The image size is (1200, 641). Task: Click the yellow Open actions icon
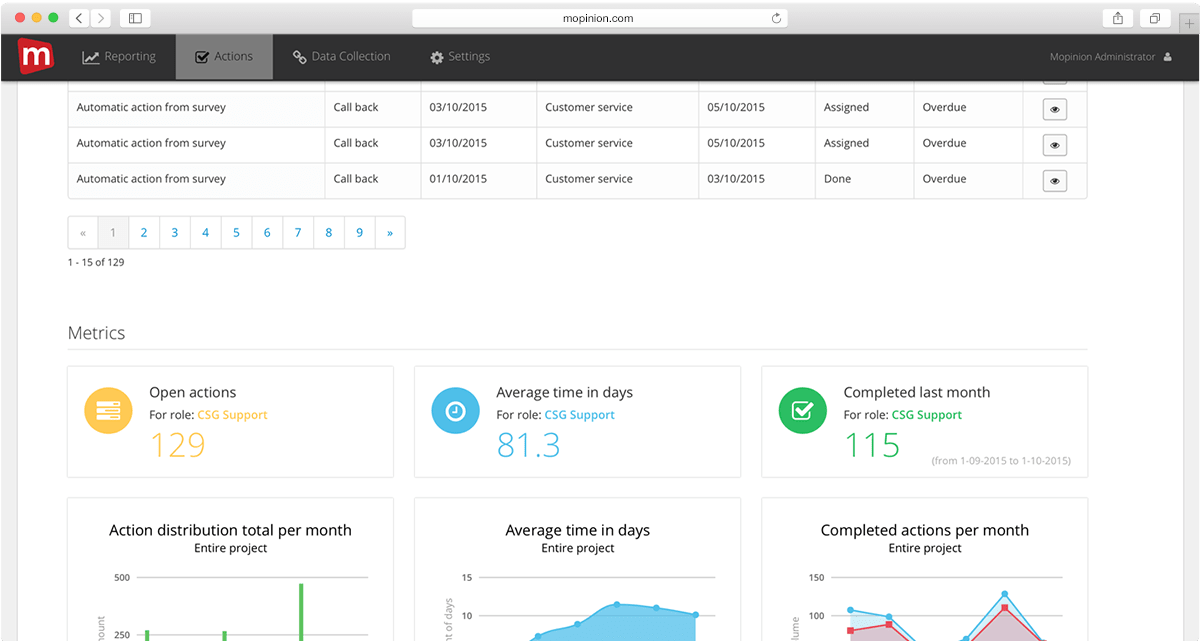click(x=108, y=411)
